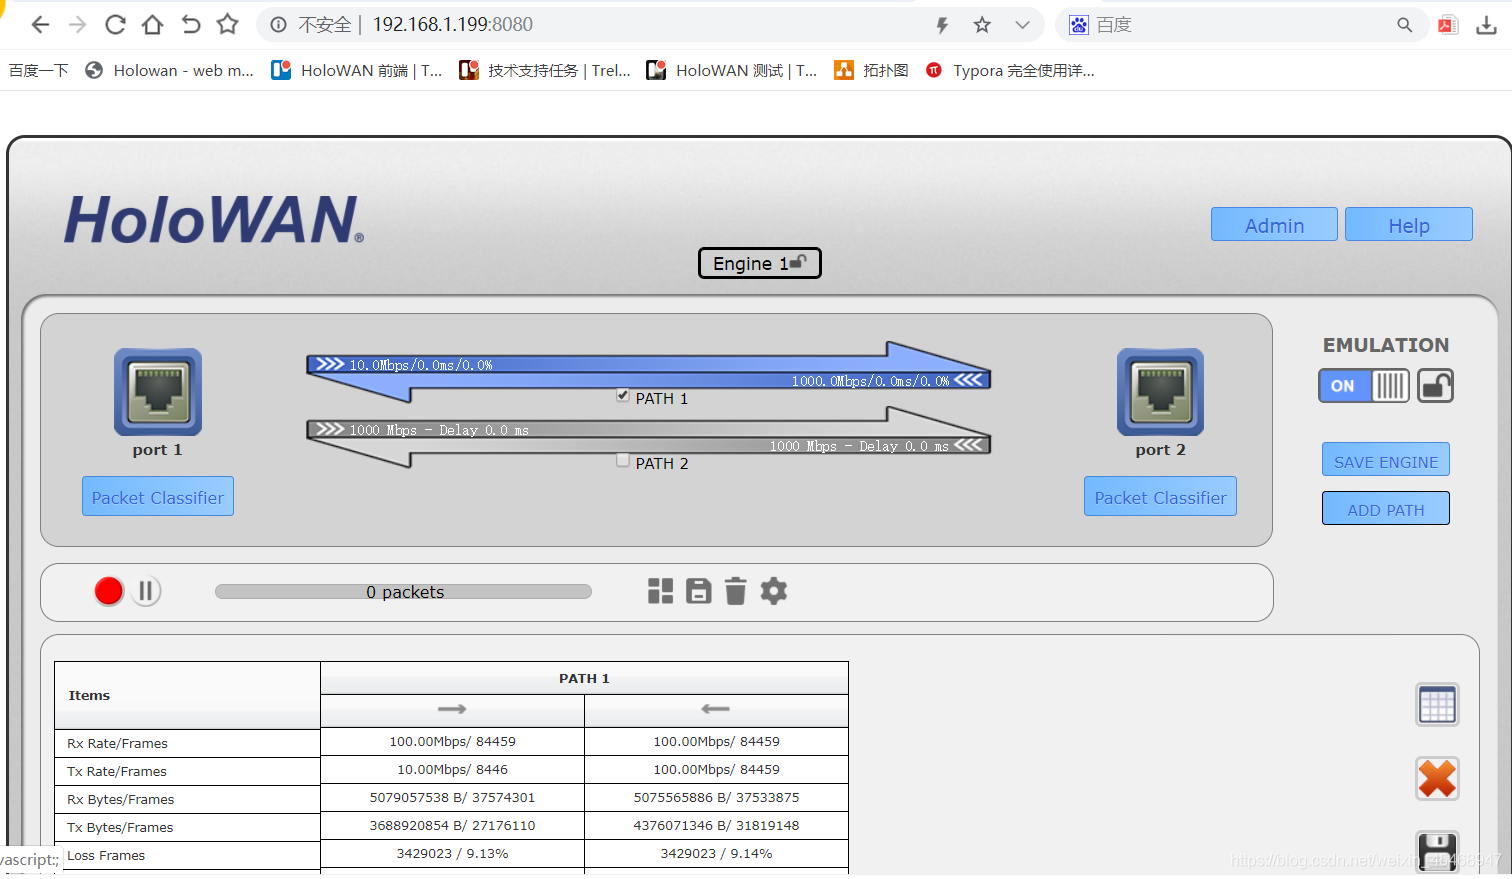This screenshot has width=1512, height=879.
Task: Click the Items column header
Action: click(x=187, y=695)
